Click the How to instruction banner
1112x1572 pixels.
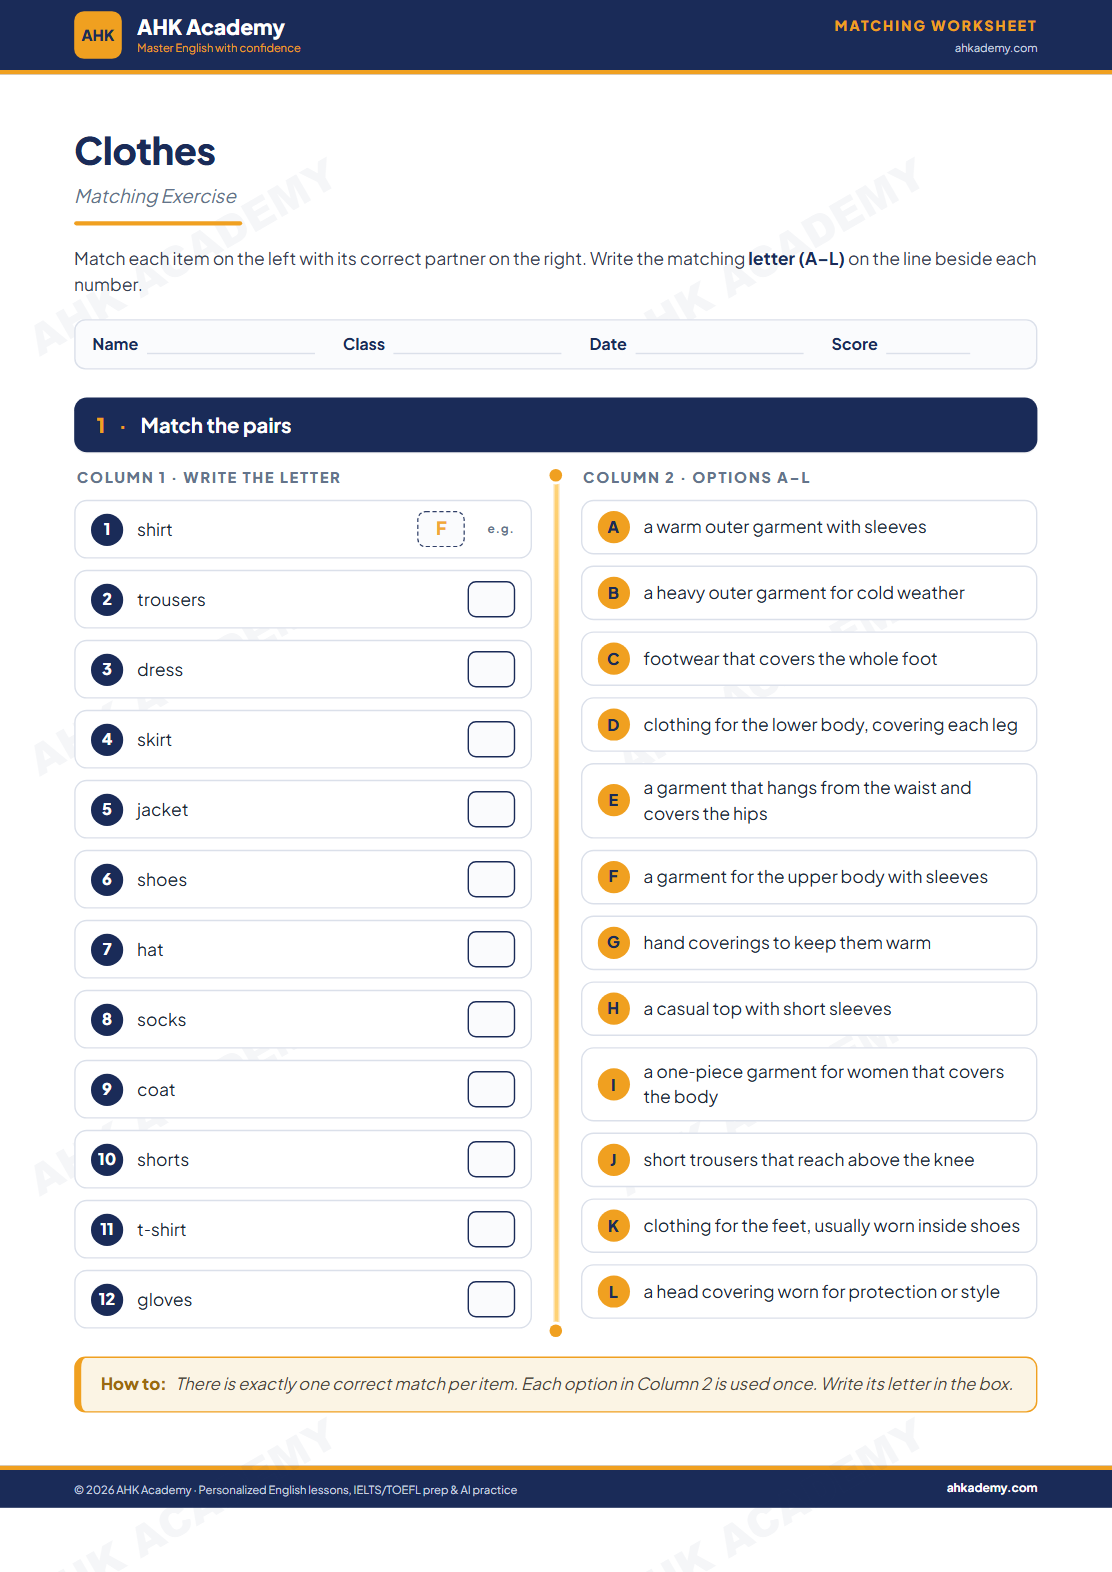(556, 1384)
